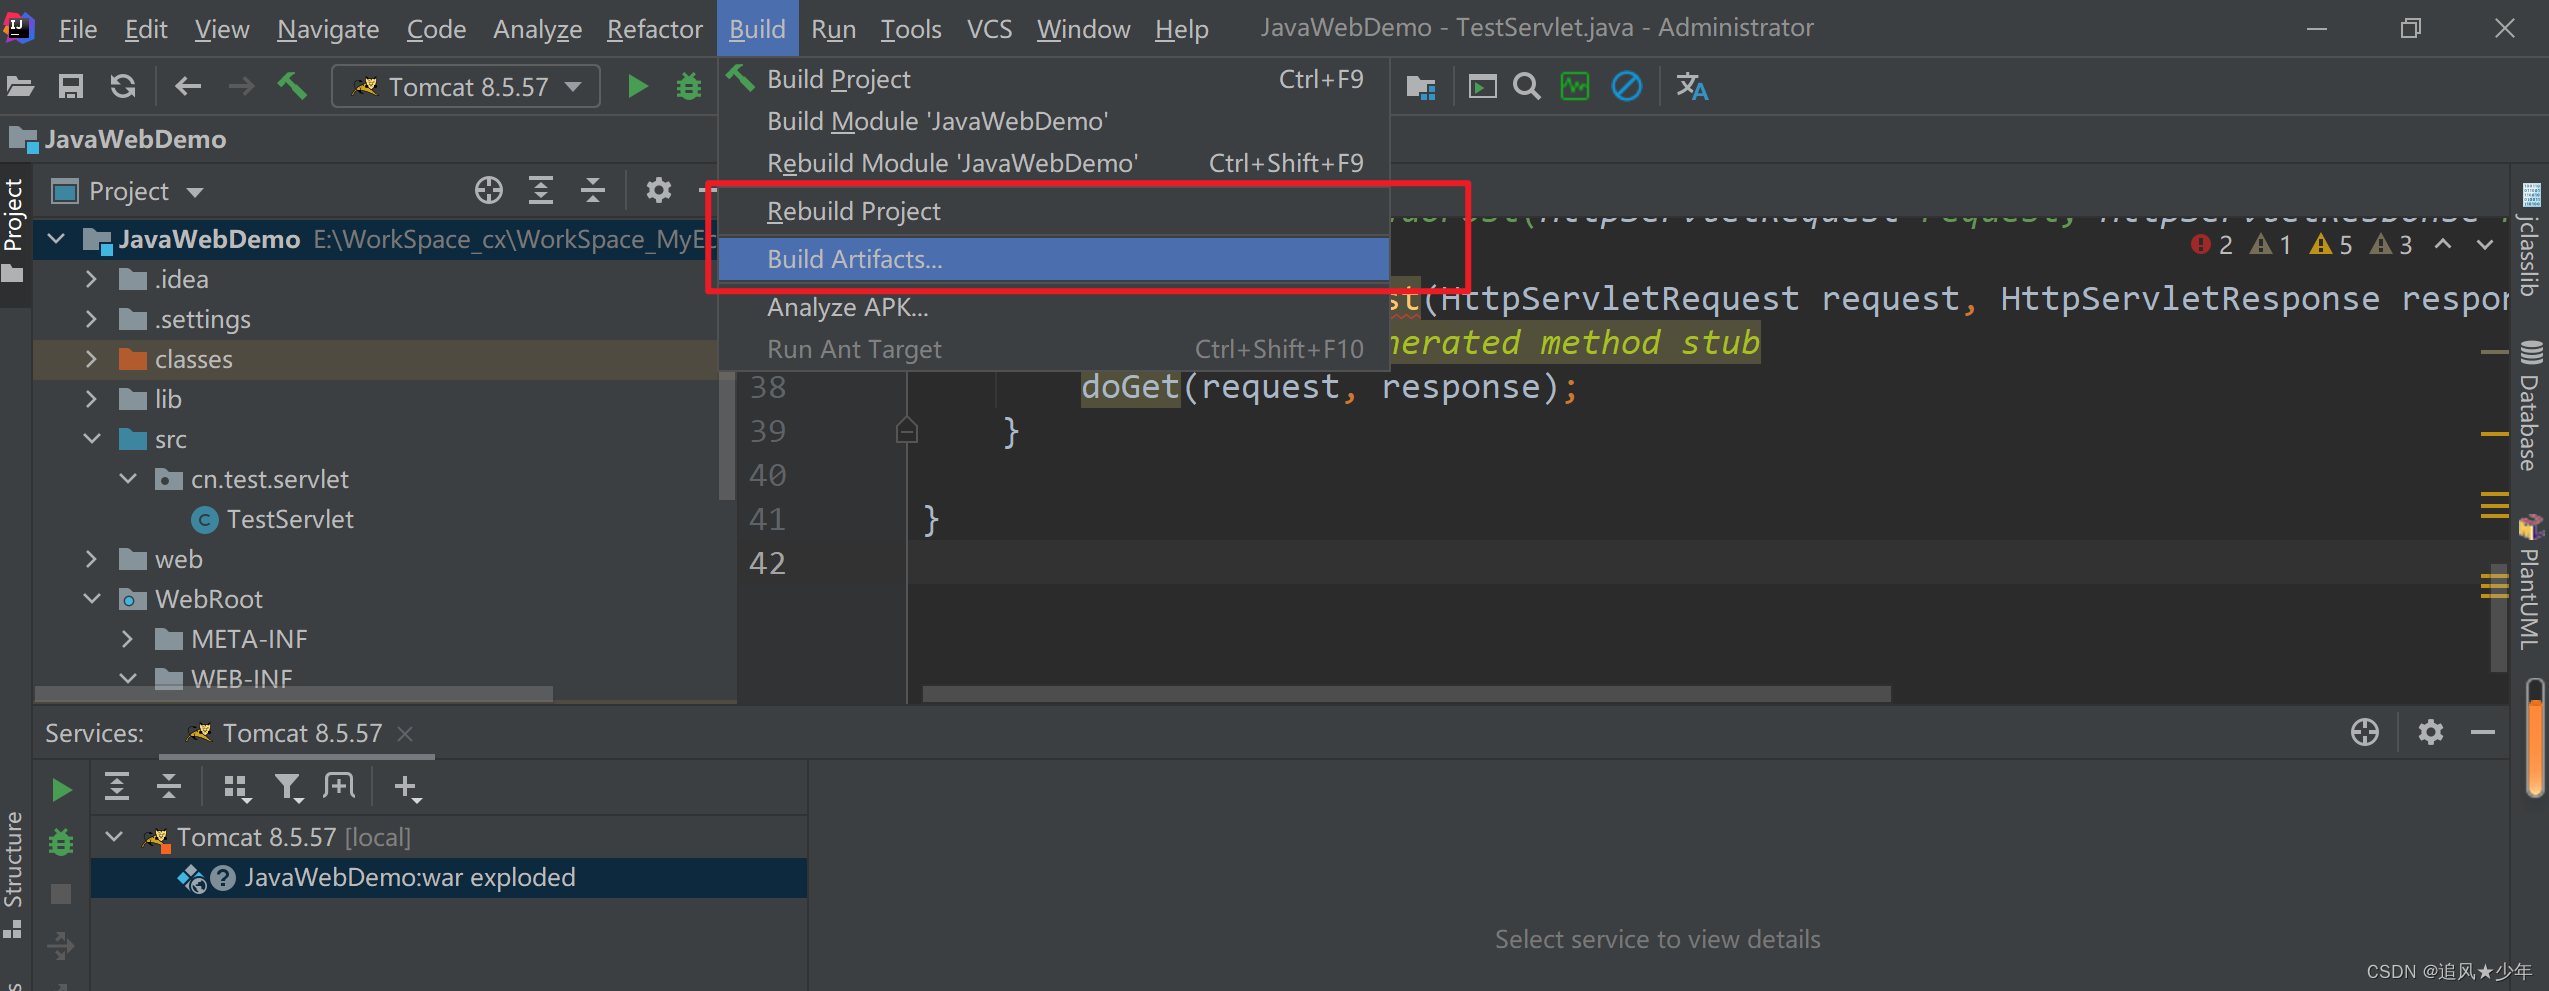Select JavaWebDemo:war exploded artifact

[x=409, y=877]
